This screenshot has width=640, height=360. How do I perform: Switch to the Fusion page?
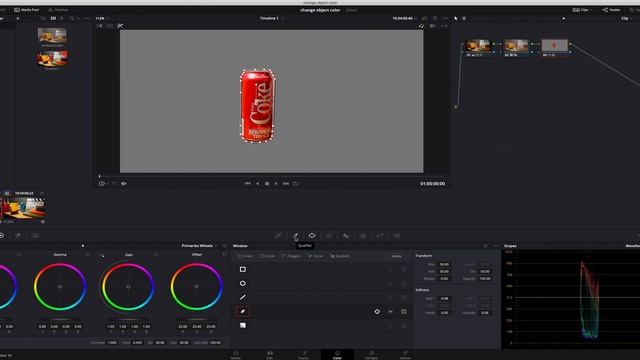[x=304, y=355]
